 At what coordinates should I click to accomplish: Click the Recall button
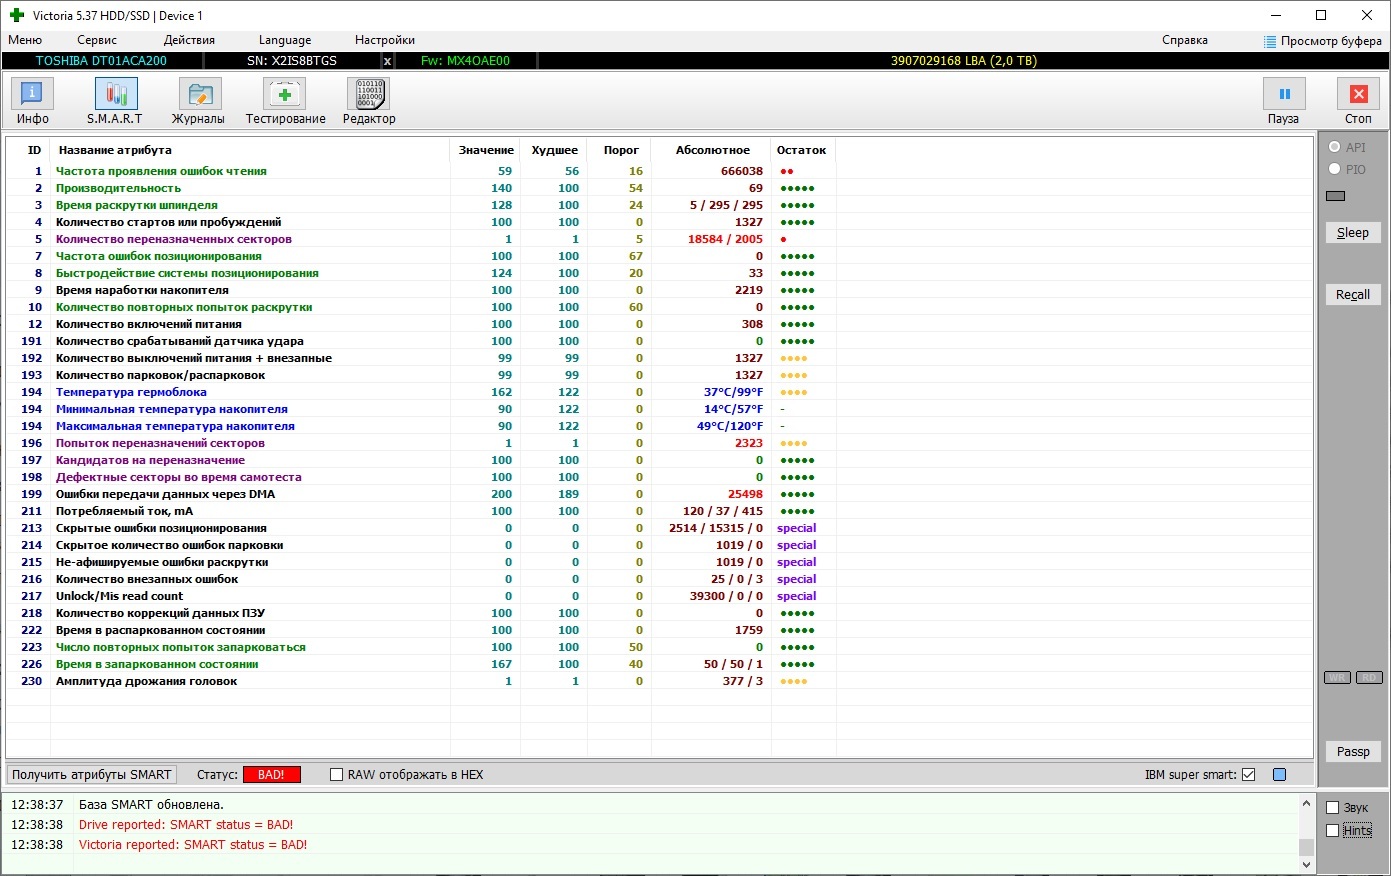click(x=1353, y=294)
